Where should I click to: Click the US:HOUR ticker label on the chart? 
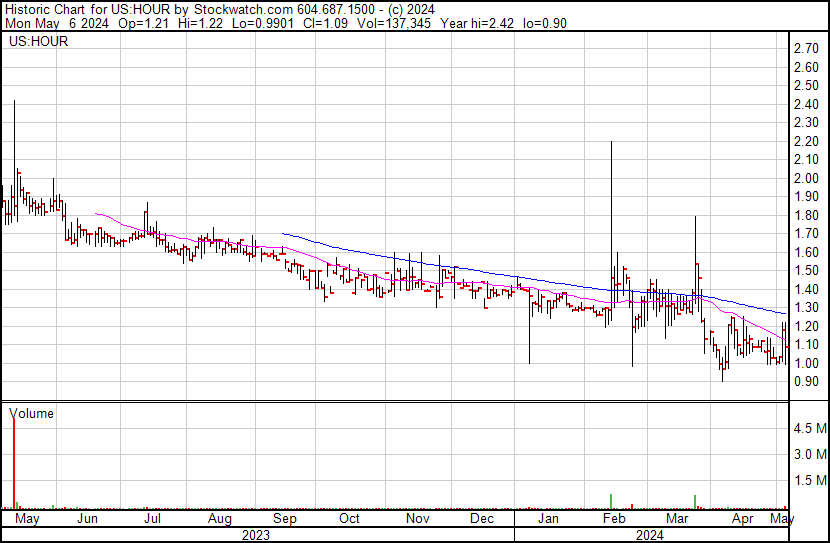point(38,42)
